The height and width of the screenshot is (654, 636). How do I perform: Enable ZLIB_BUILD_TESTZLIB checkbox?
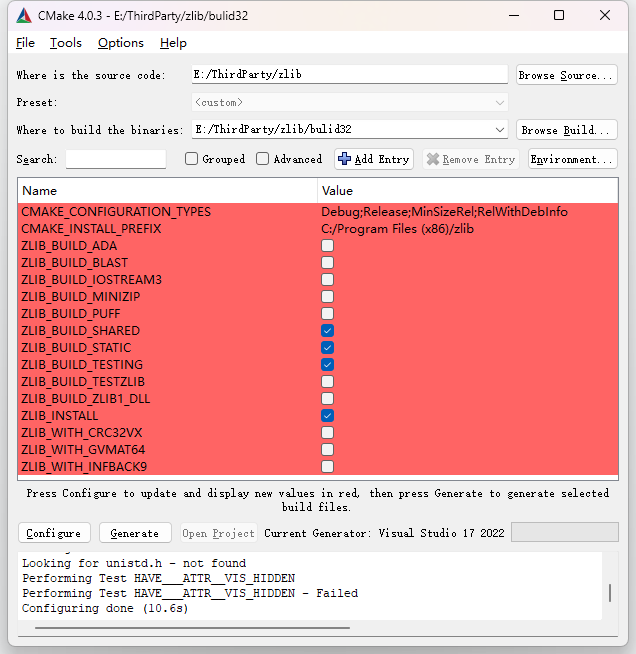coord(327,382)
